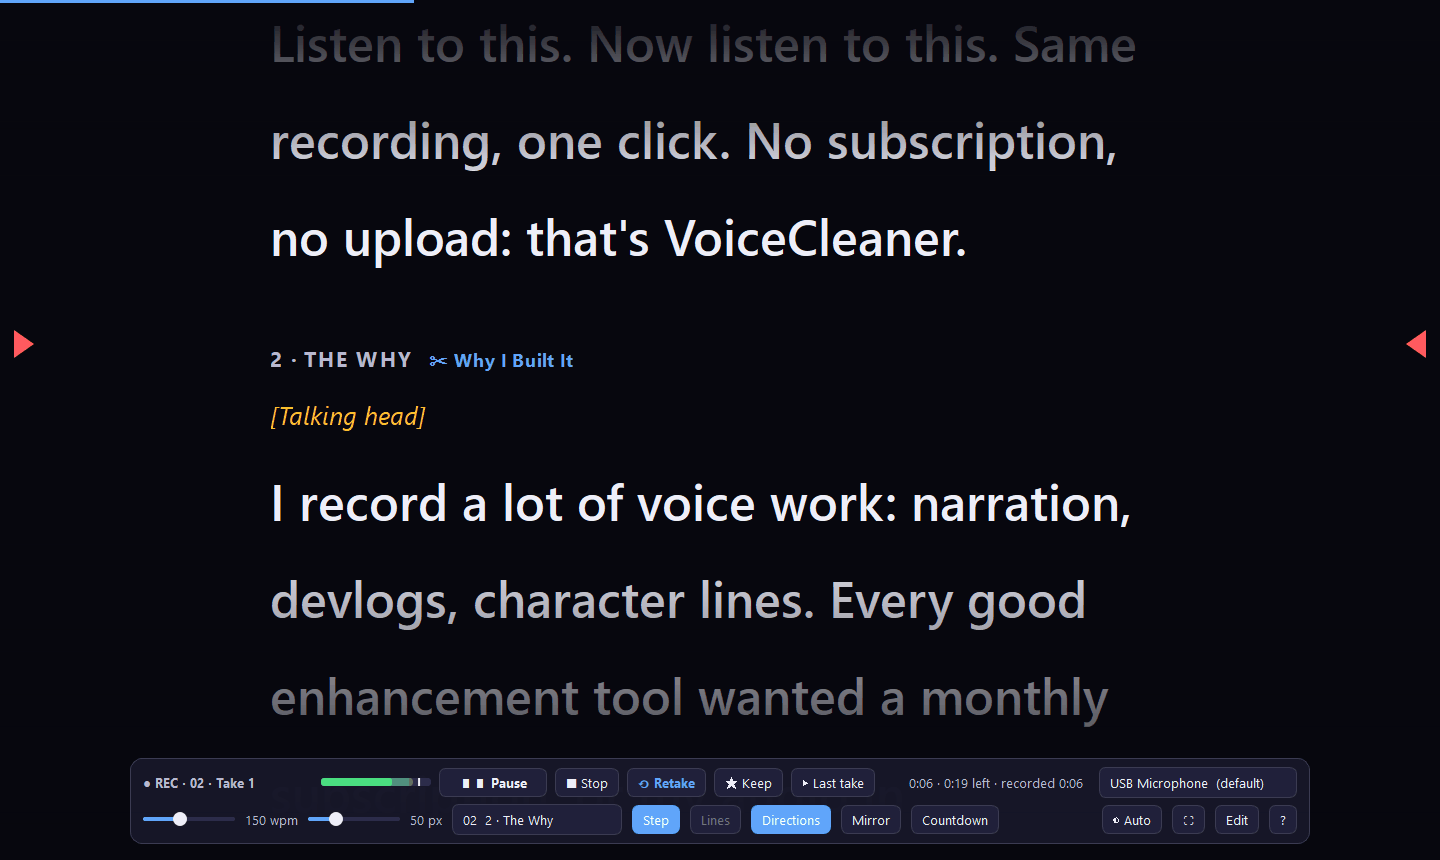Open the section selector showing 2 · The Why

click(x=537, y=820)
